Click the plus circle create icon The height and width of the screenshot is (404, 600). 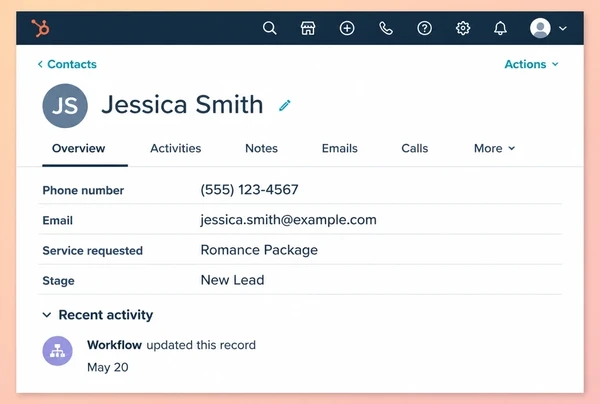[x=347, y=28]
